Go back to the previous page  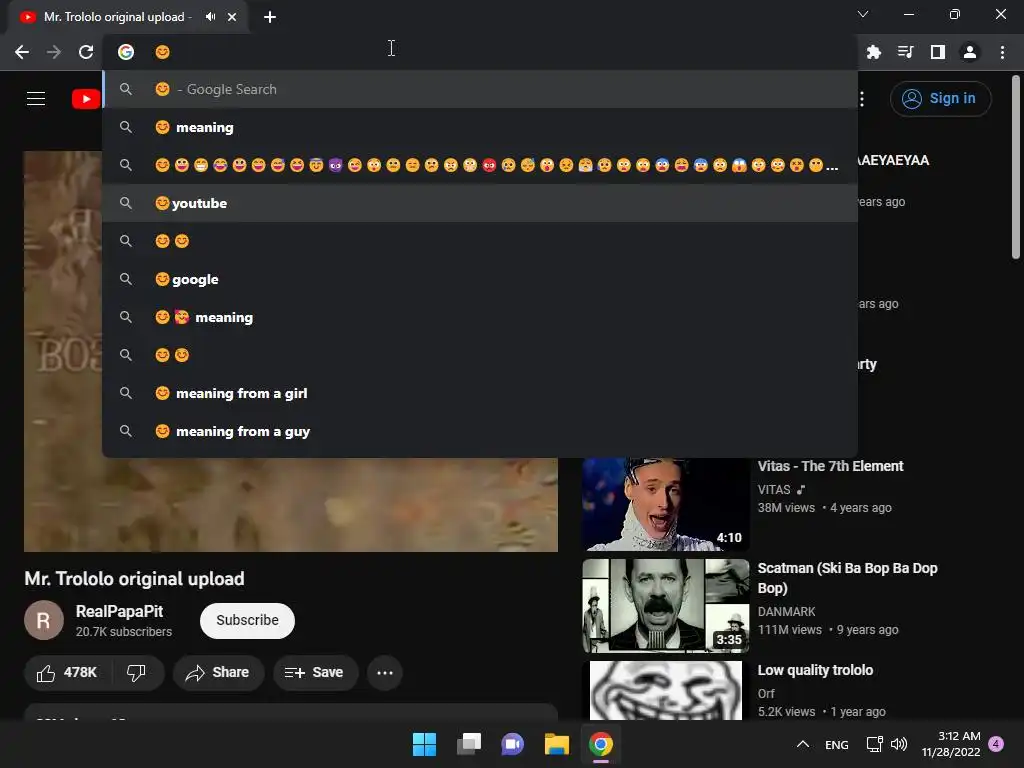point(22,52)
